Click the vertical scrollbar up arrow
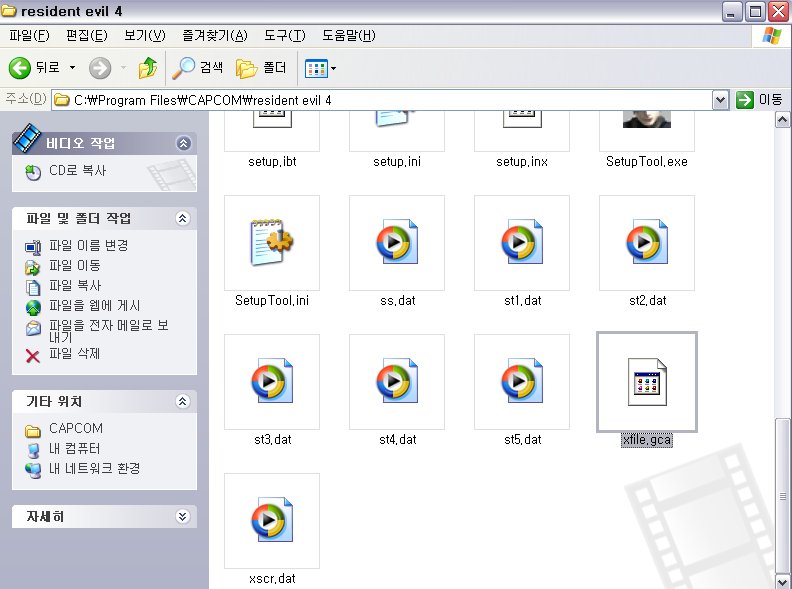This screenshot has width=792, height=589. click(x=782, y=120)
